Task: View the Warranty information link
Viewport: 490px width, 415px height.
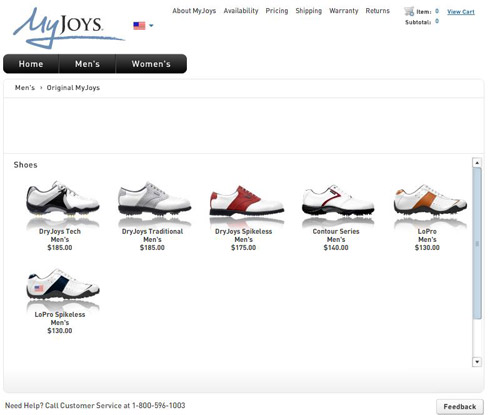Action: [344, 11]
